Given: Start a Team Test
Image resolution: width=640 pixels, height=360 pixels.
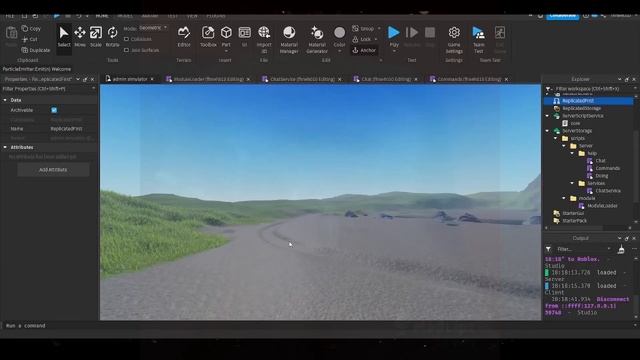Looking at the screenshot, I should [478, 39].
